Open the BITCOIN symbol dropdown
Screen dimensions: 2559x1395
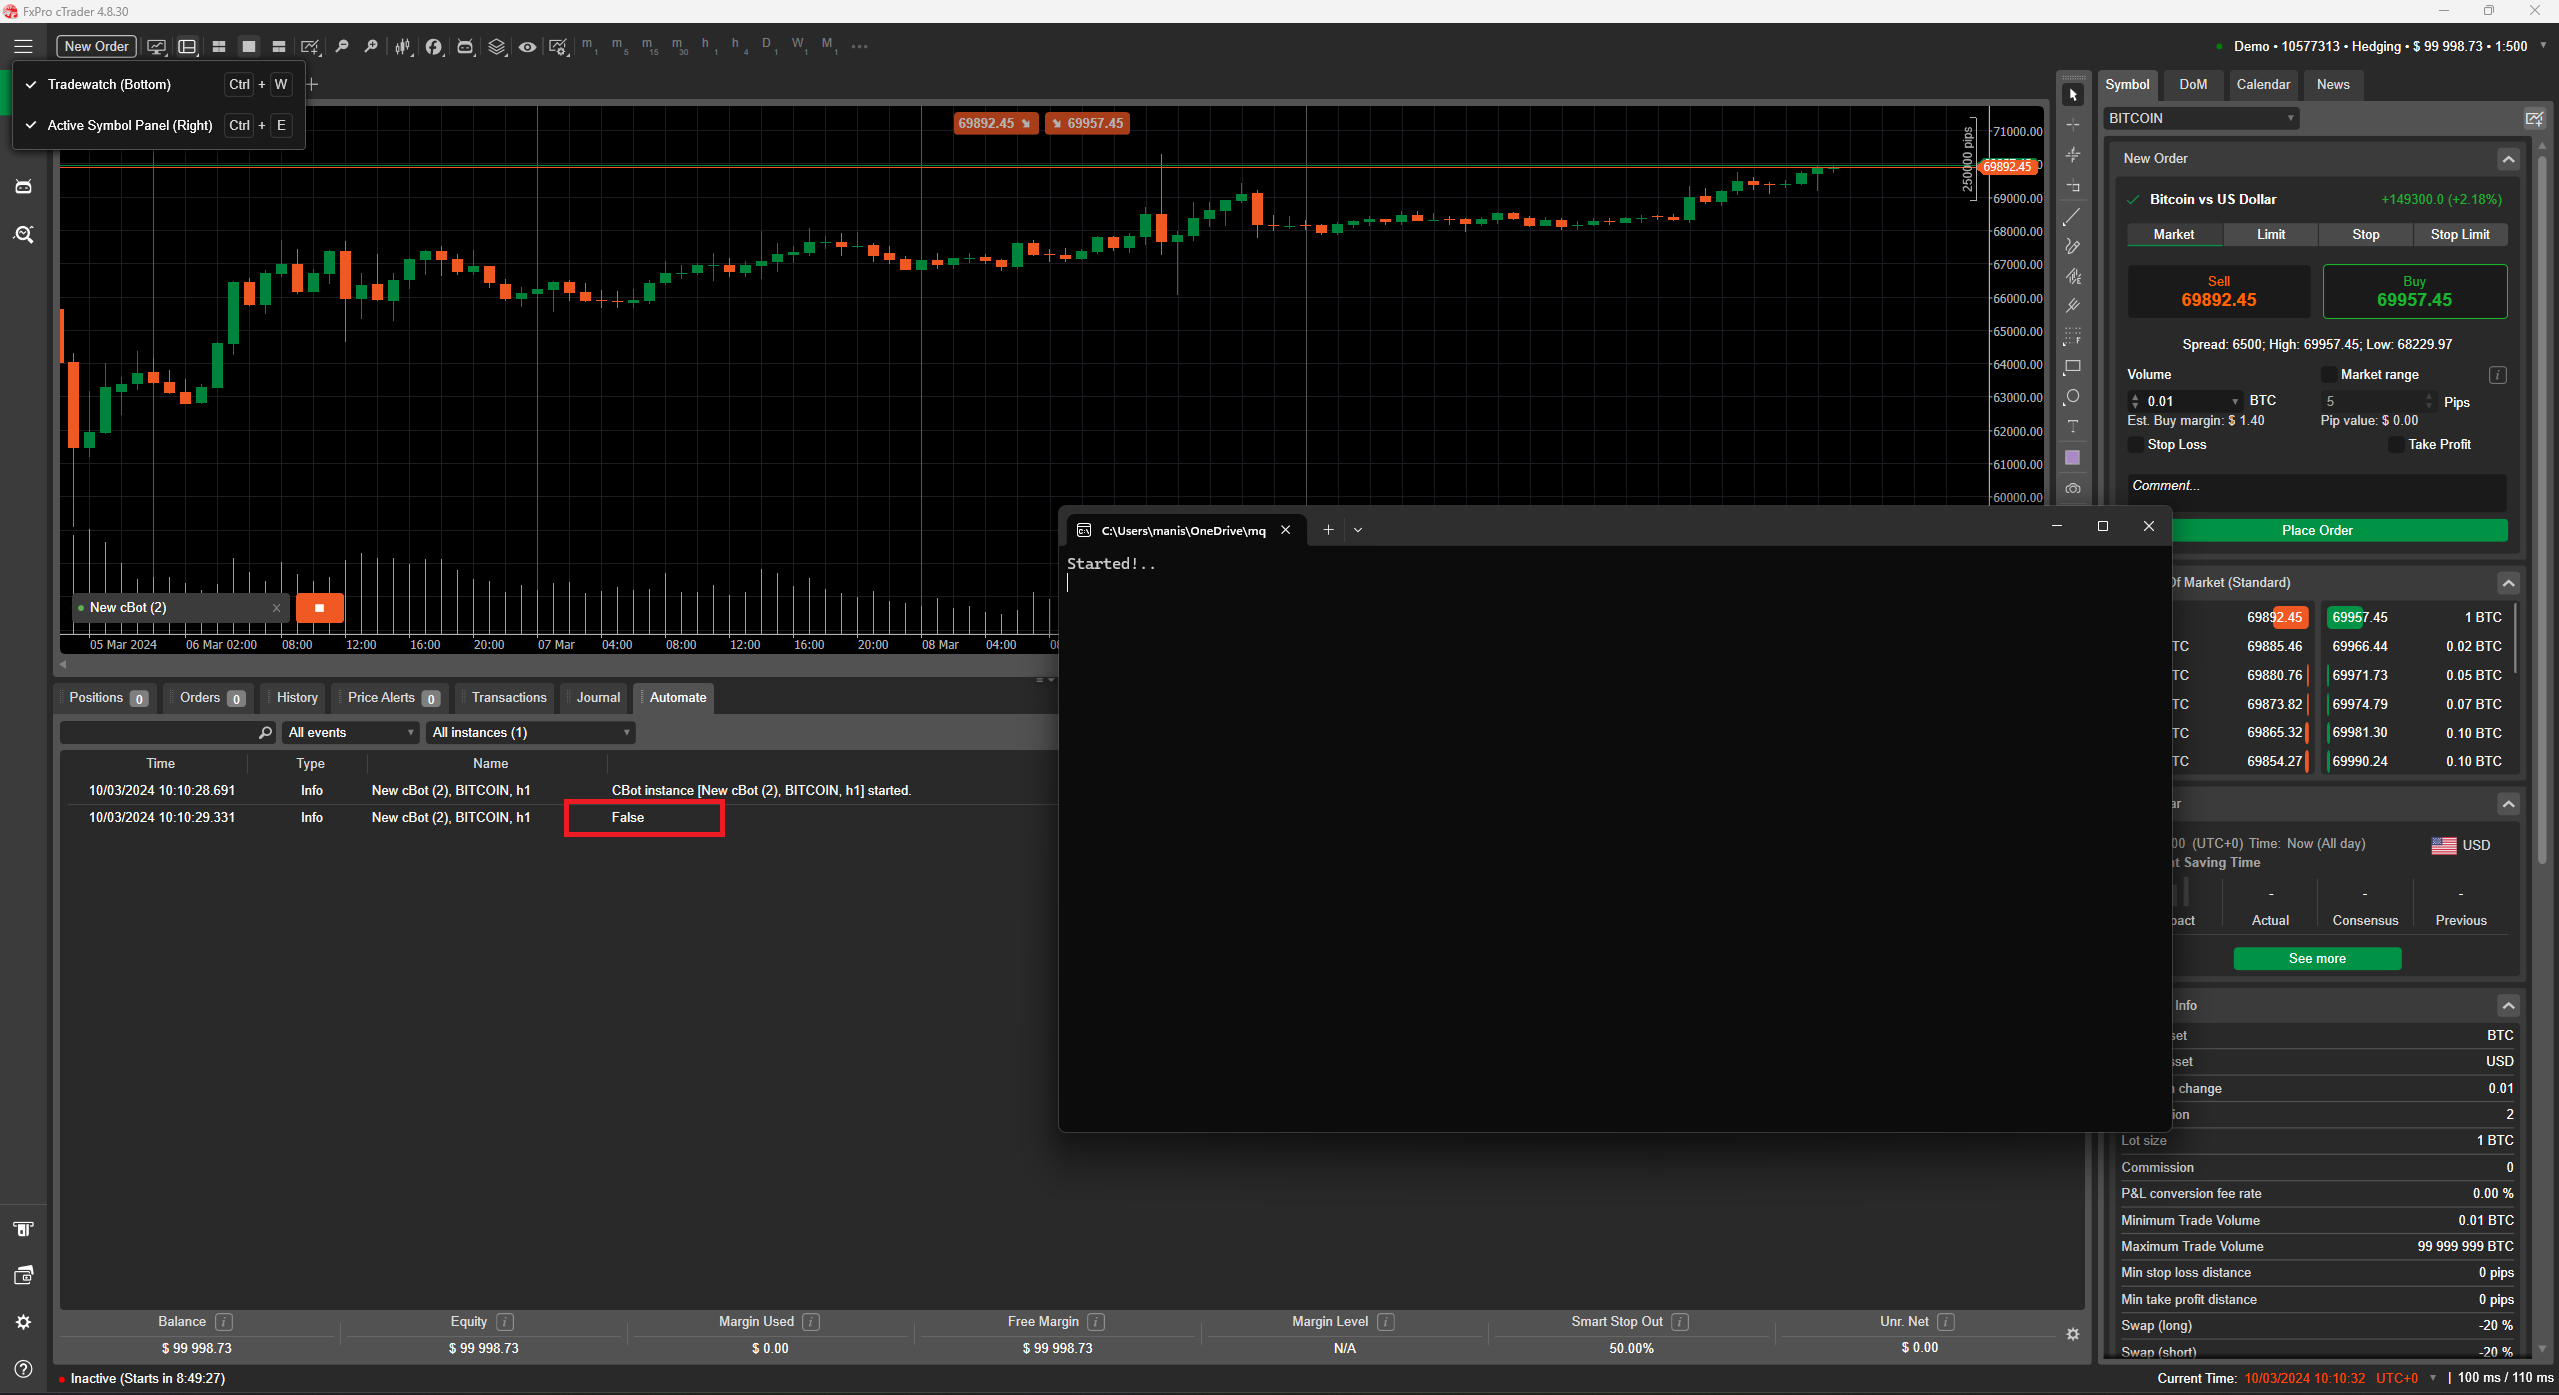pos(2201,118)
